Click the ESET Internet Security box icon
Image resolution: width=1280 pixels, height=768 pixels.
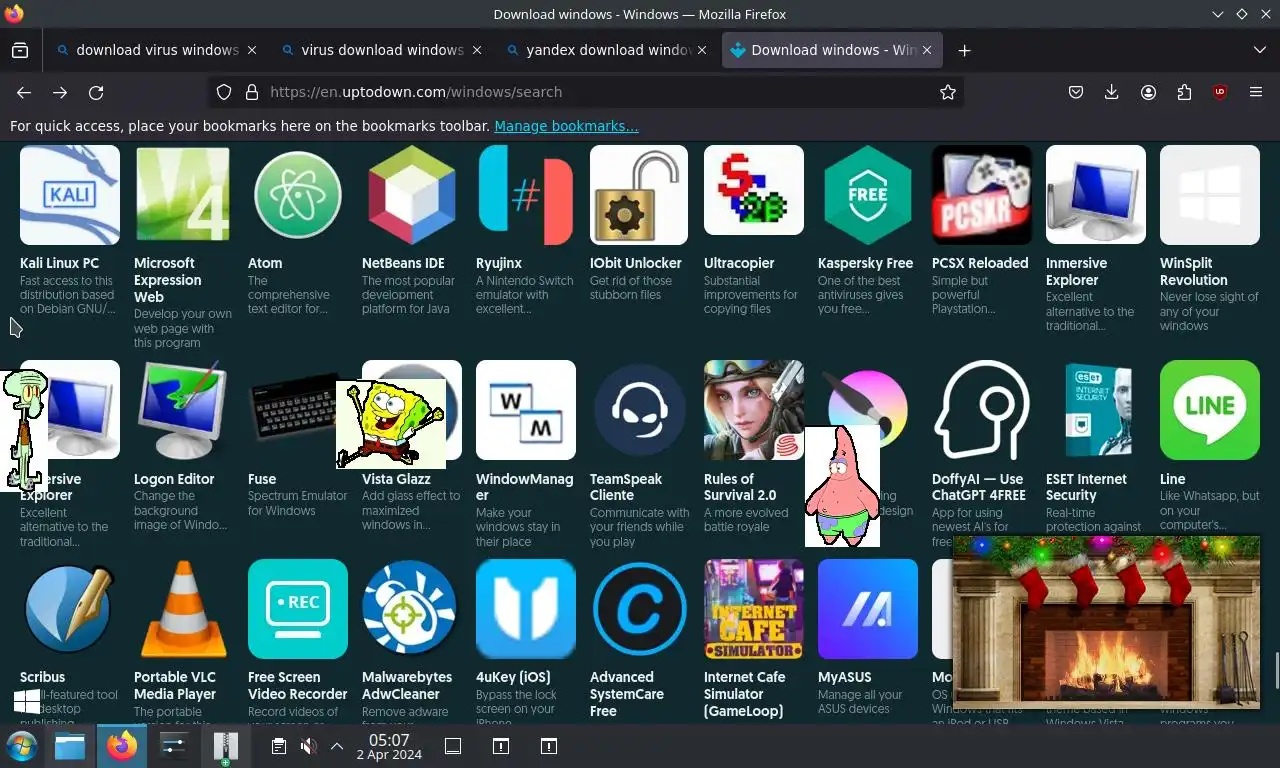click(x=1096, y=410)
